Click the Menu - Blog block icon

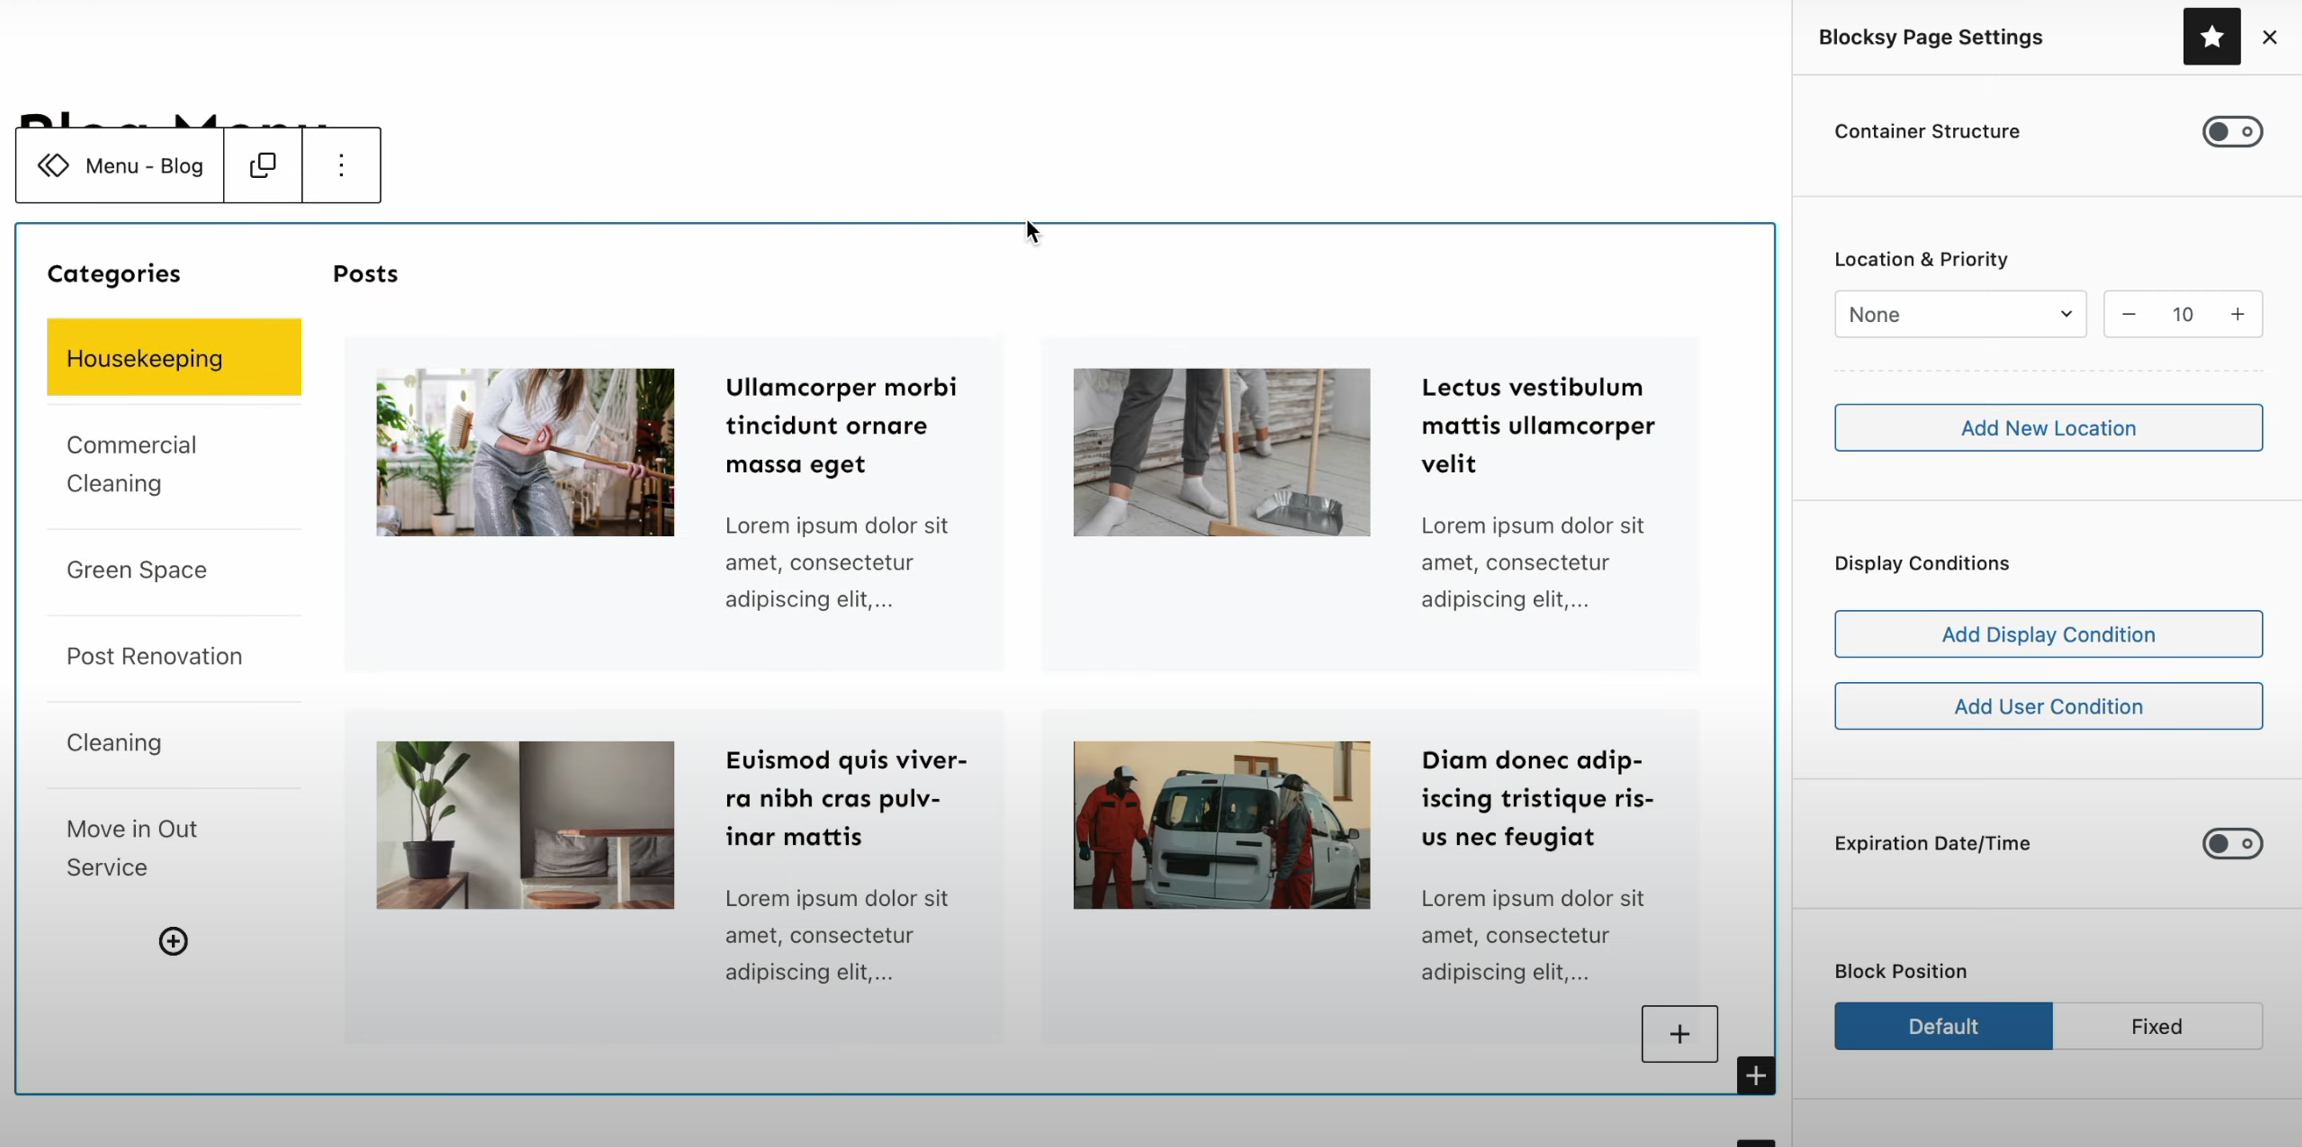[54, 165]
